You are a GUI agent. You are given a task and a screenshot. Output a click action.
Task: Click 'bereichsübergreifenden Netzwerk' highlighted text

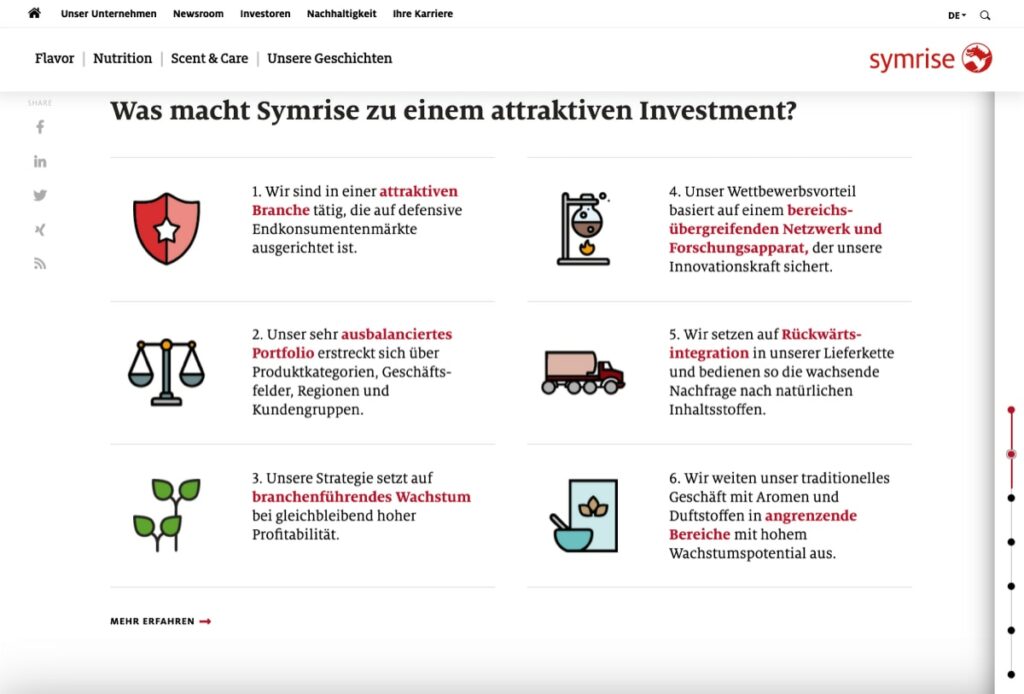pyautogui.click(x=775, y=219)
